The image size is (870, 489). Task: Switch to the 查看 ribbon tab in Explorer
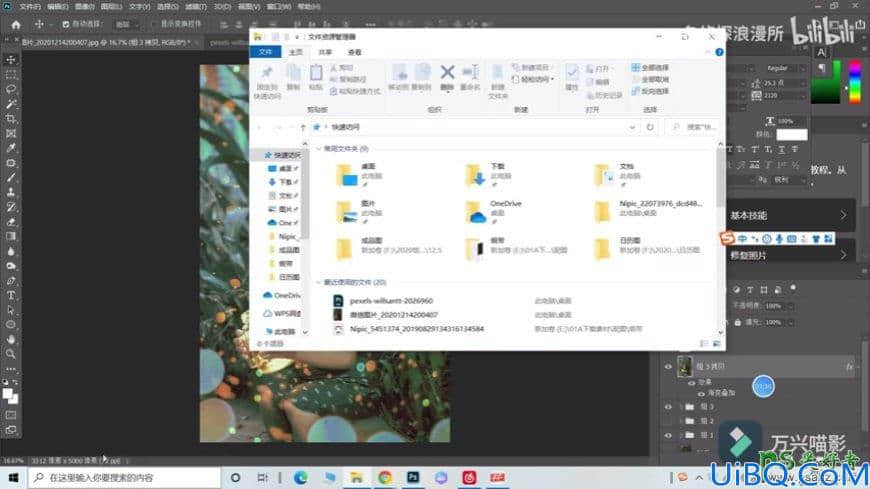[x=355, y=52]
